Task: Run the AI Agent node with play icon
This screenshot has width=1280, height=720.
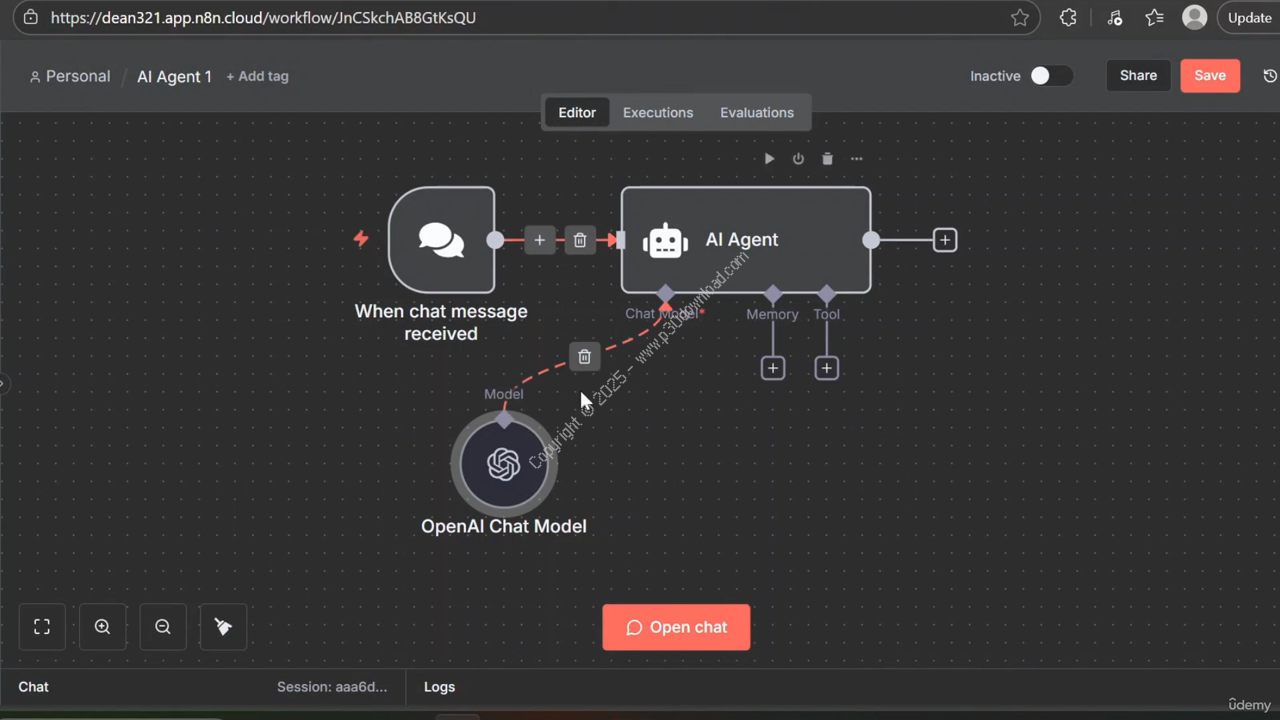Action: click(769, 159)
